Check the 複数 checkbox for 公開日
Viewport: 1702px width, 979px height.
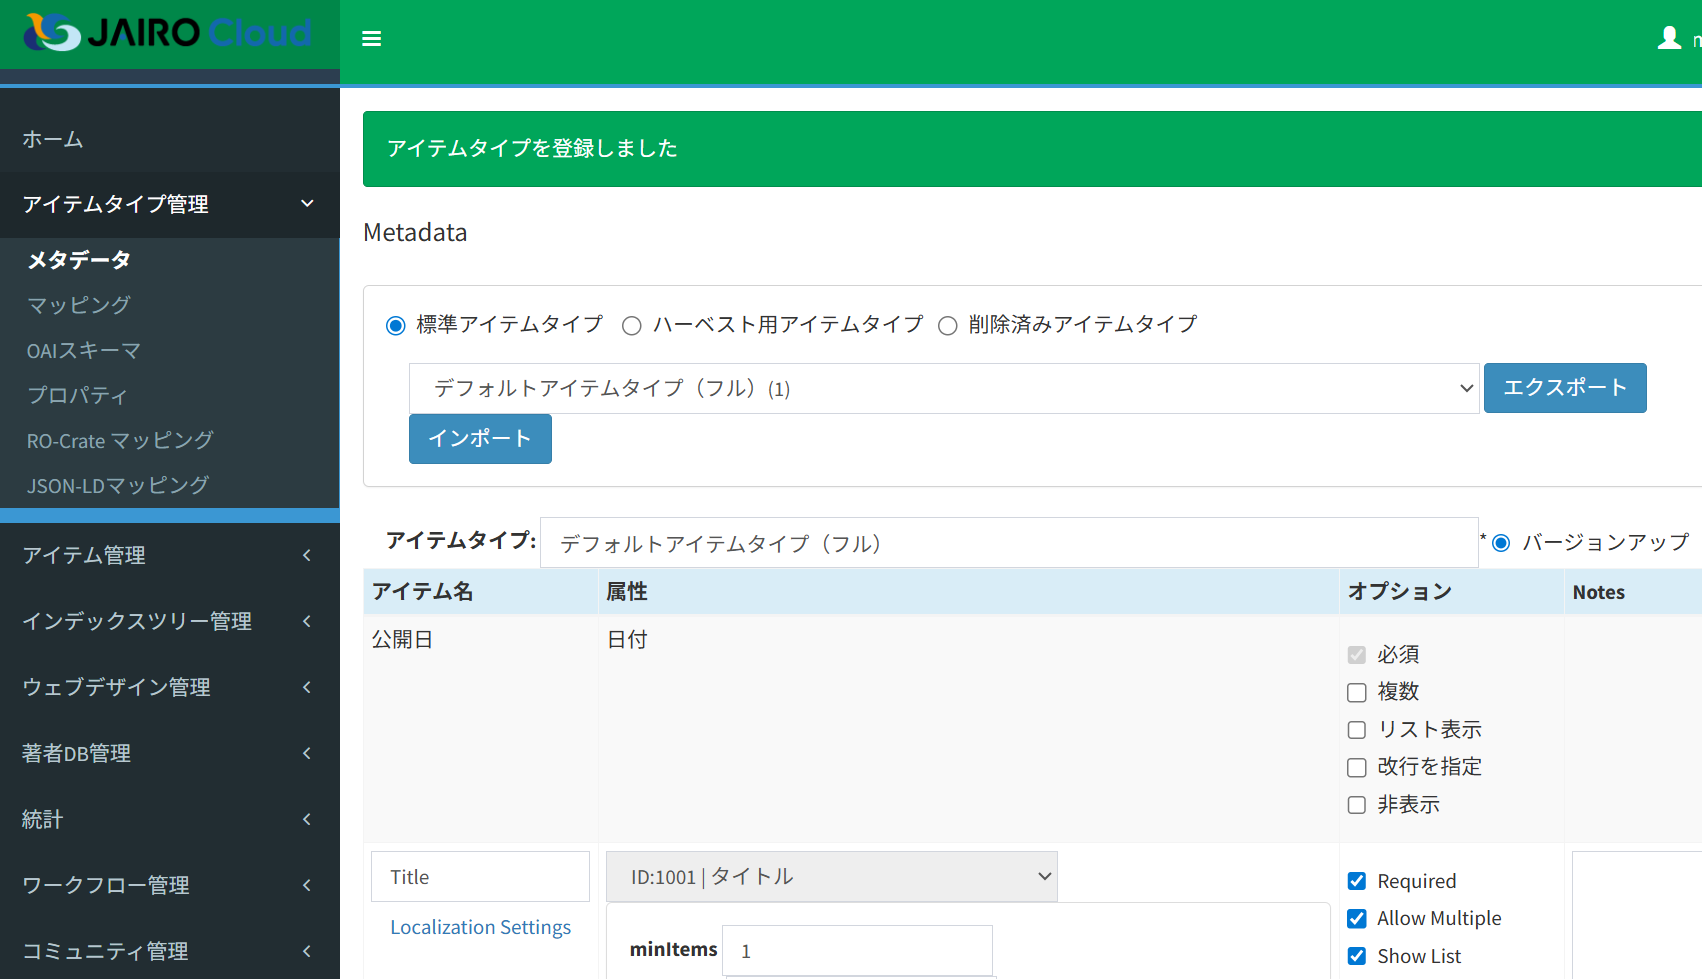click(x=1357, y=693)
